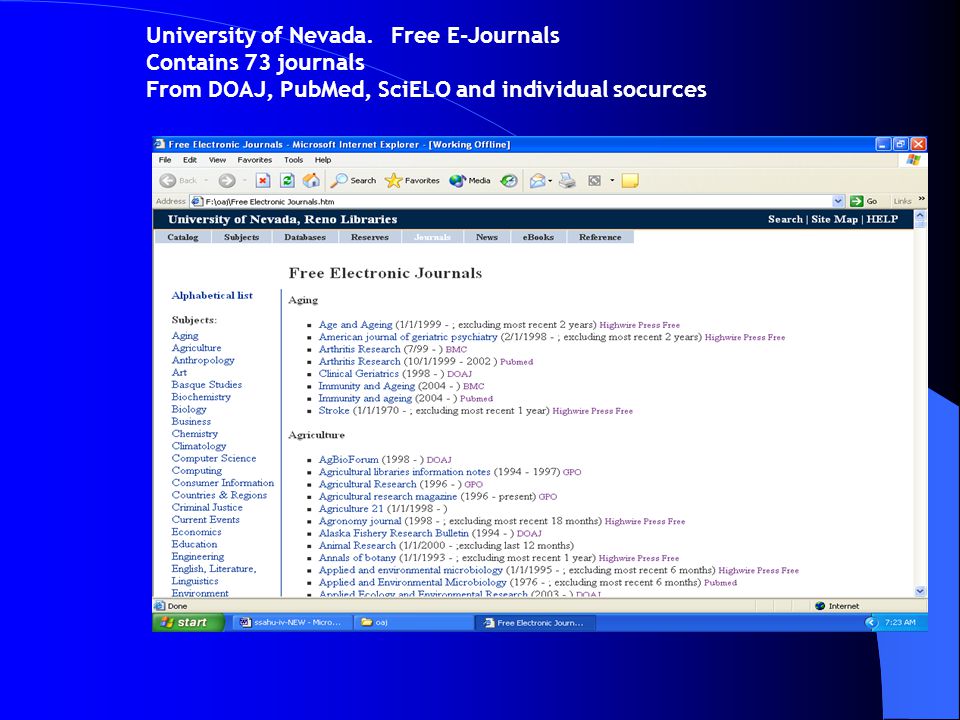Select Basque Studies in the Subjects sidebar
The height and width of the screenshot is (720, 960).
tap(206, 385)
